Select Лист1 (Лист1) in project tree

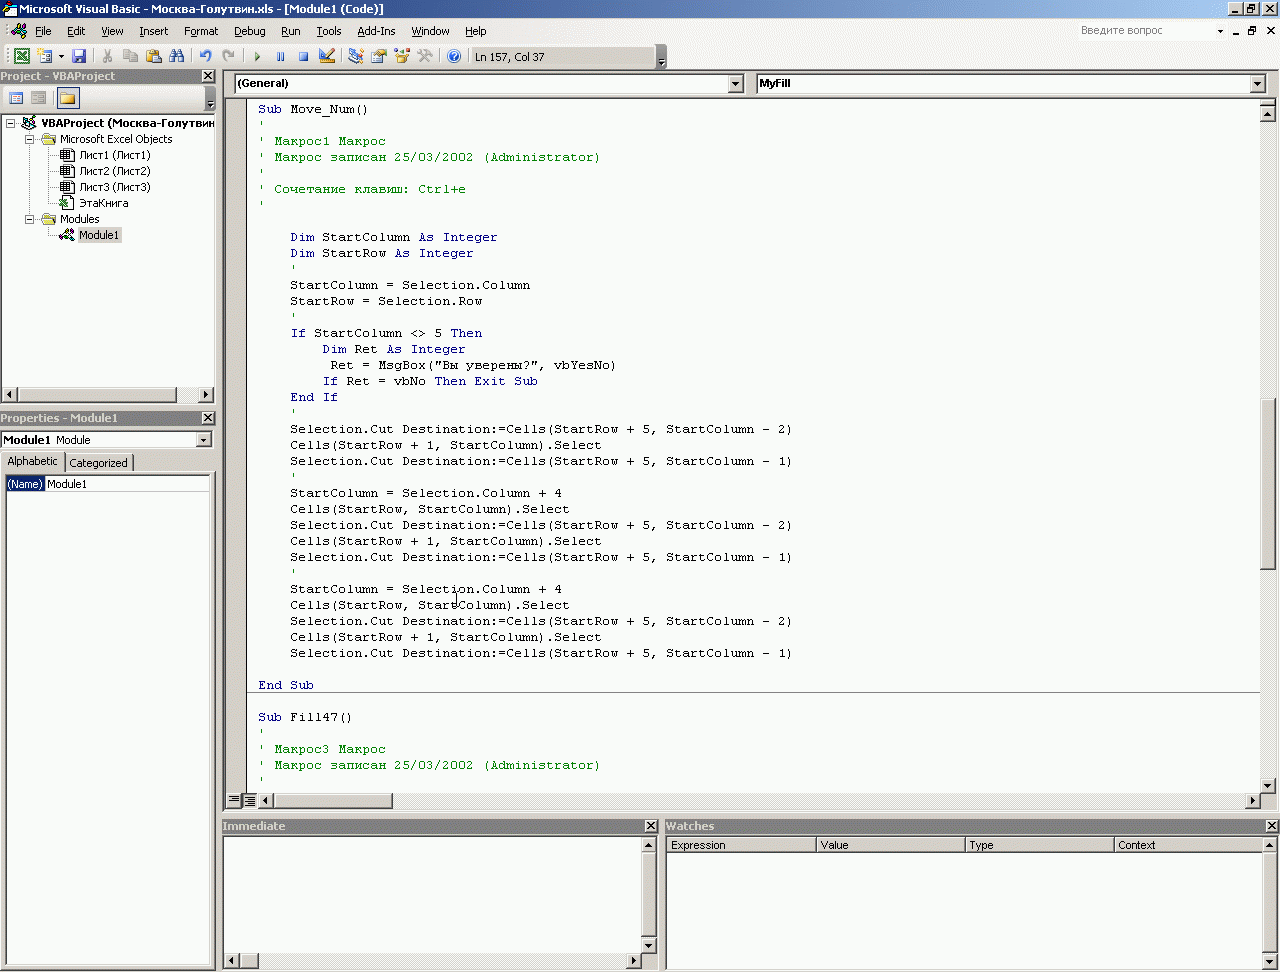click(115, 155)
